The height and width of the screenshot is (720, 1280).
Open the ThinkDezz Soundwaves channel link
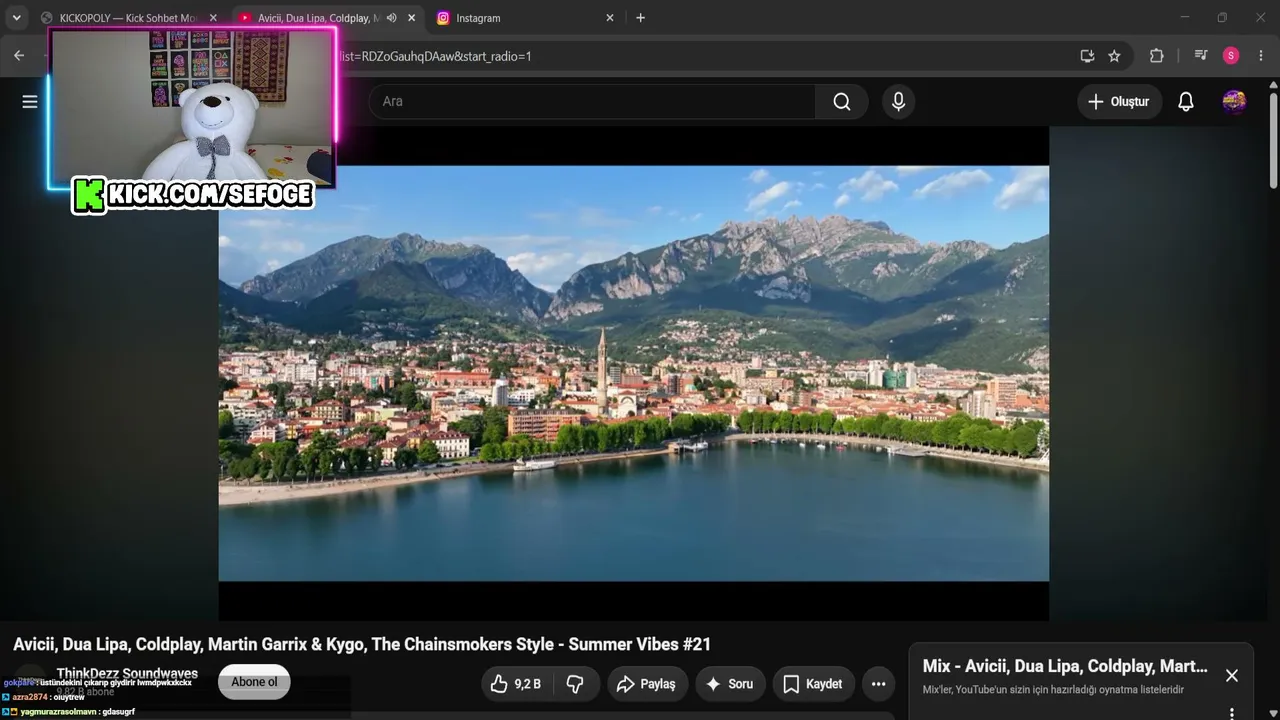127,673
